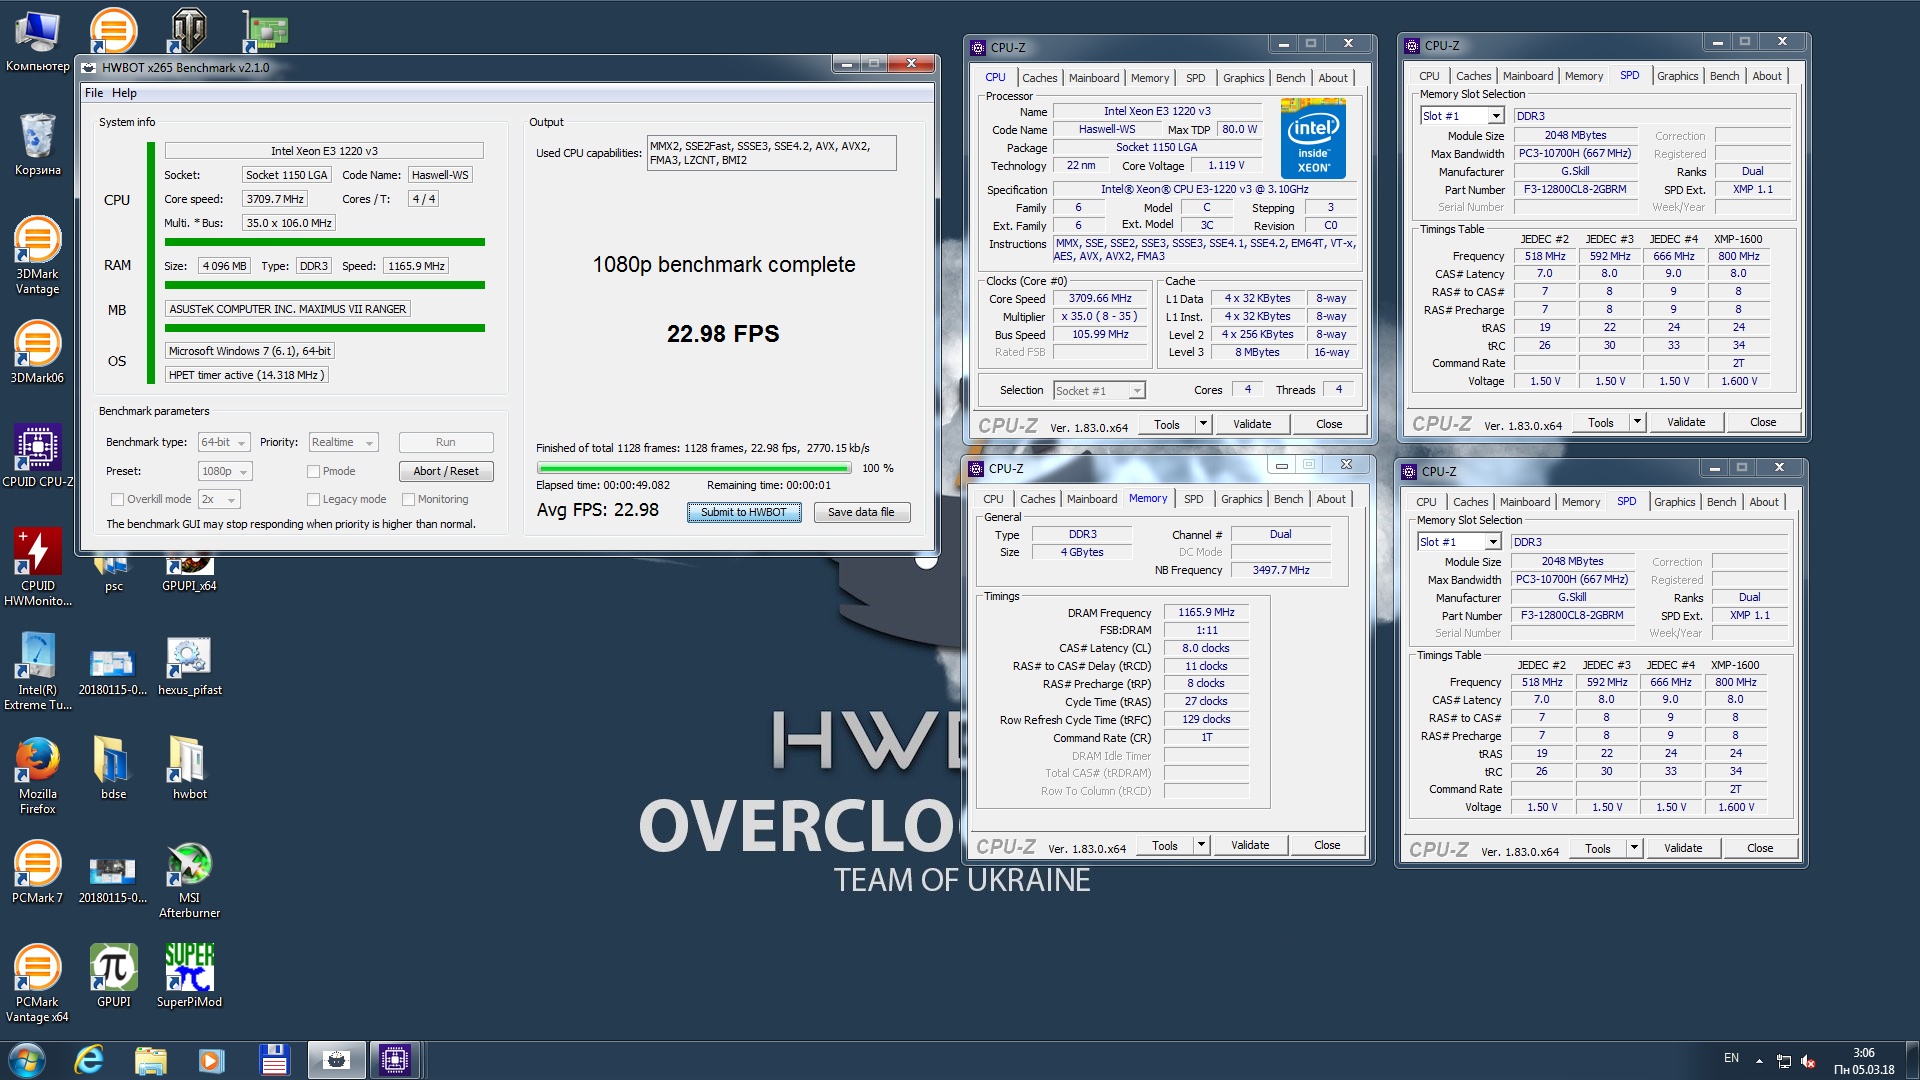Open Windows Explorer taskbar icon
Screen dimensions: 1920x1080
point(150,1060)
